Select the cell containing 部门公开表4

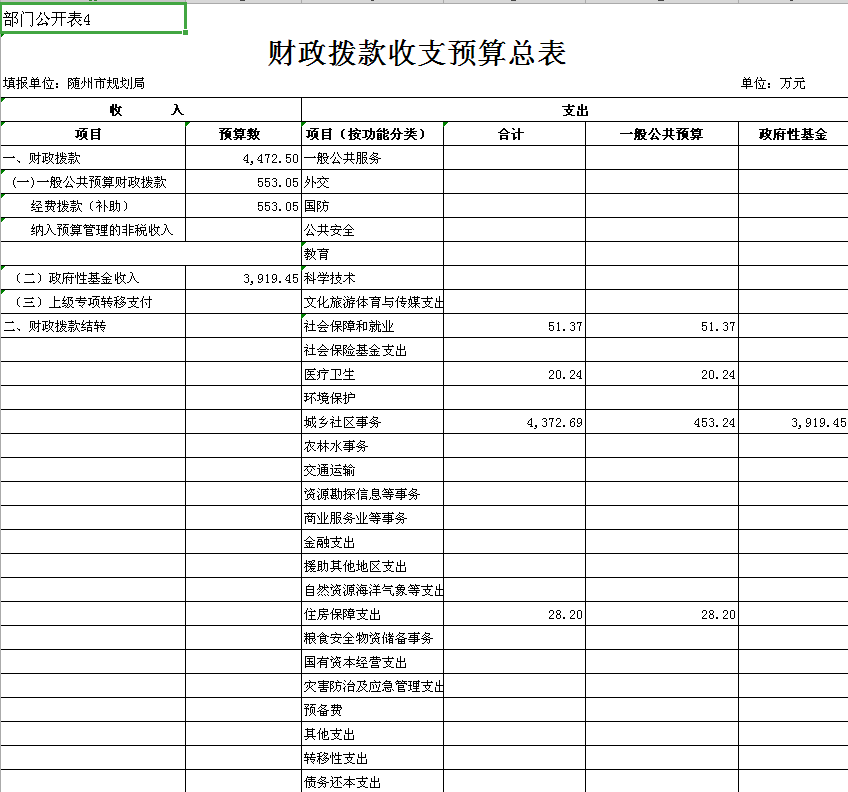coord(93,19)
